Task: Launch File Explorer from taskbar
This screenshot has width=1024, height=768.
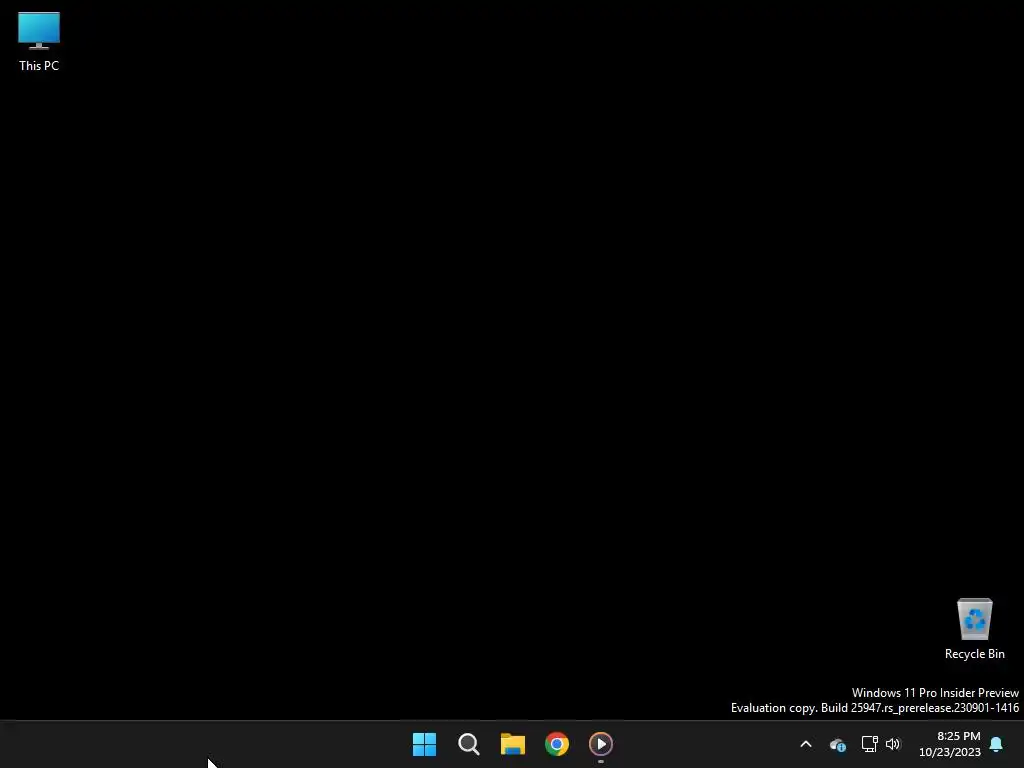Action: 513,744
